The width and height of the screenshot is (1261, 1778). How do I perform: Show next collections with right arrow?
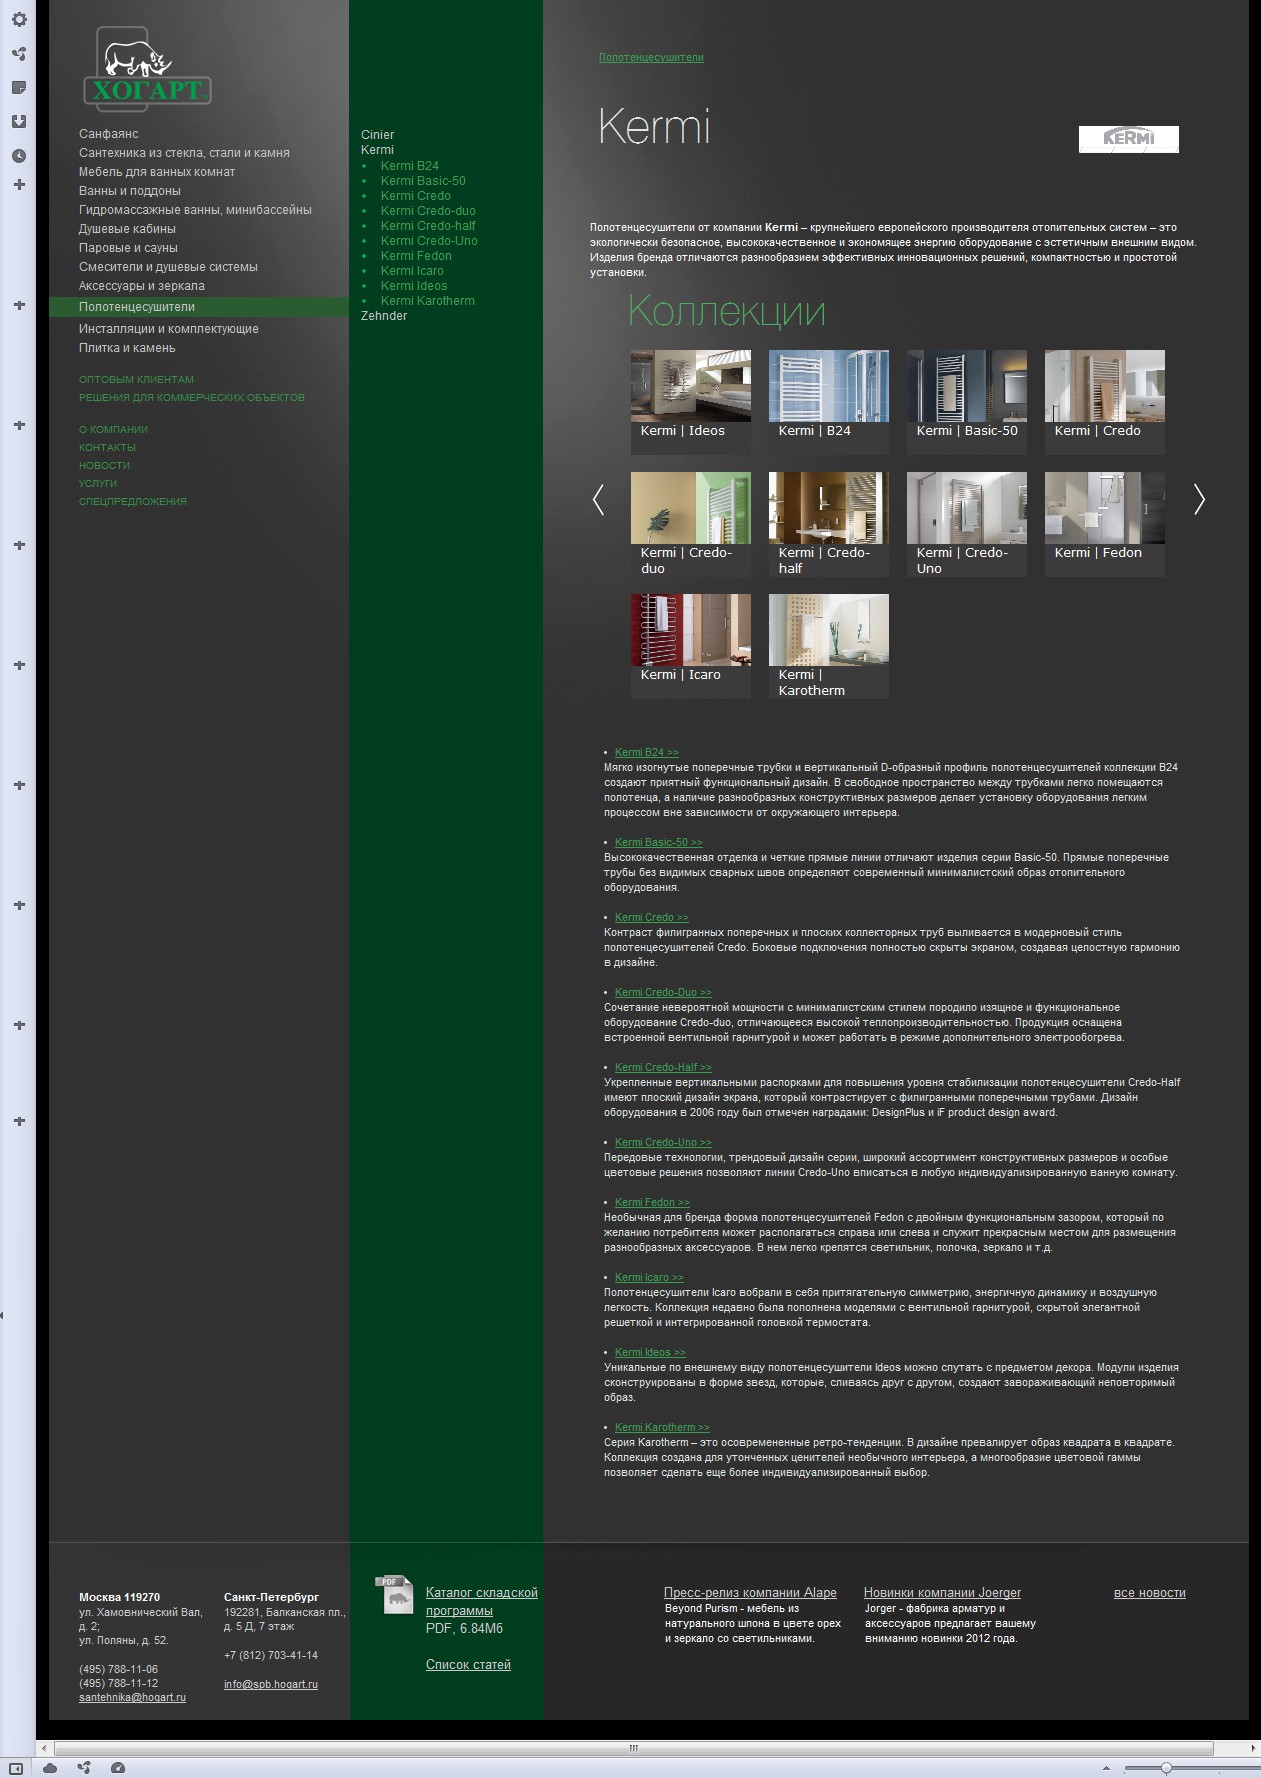[x=1199, y=499]
